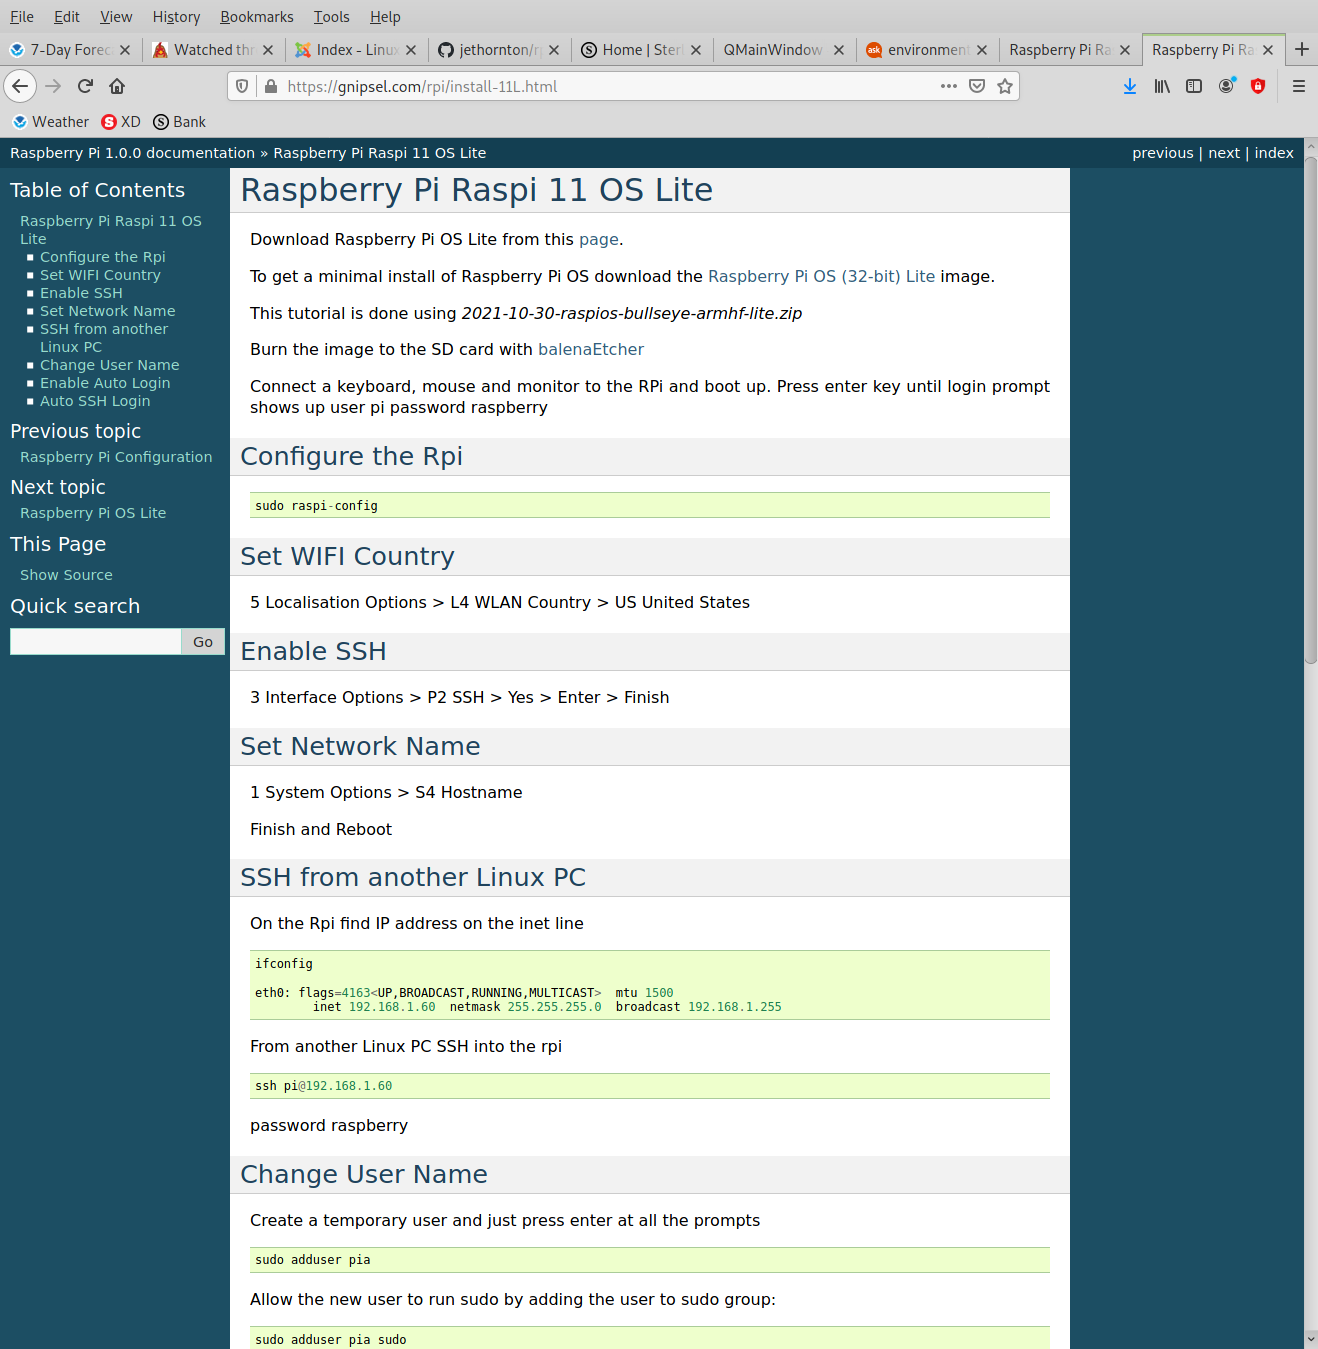Screen dimensions: 1318x1349
Task: Open the 'index' link in header
Action: (1274, 153)
